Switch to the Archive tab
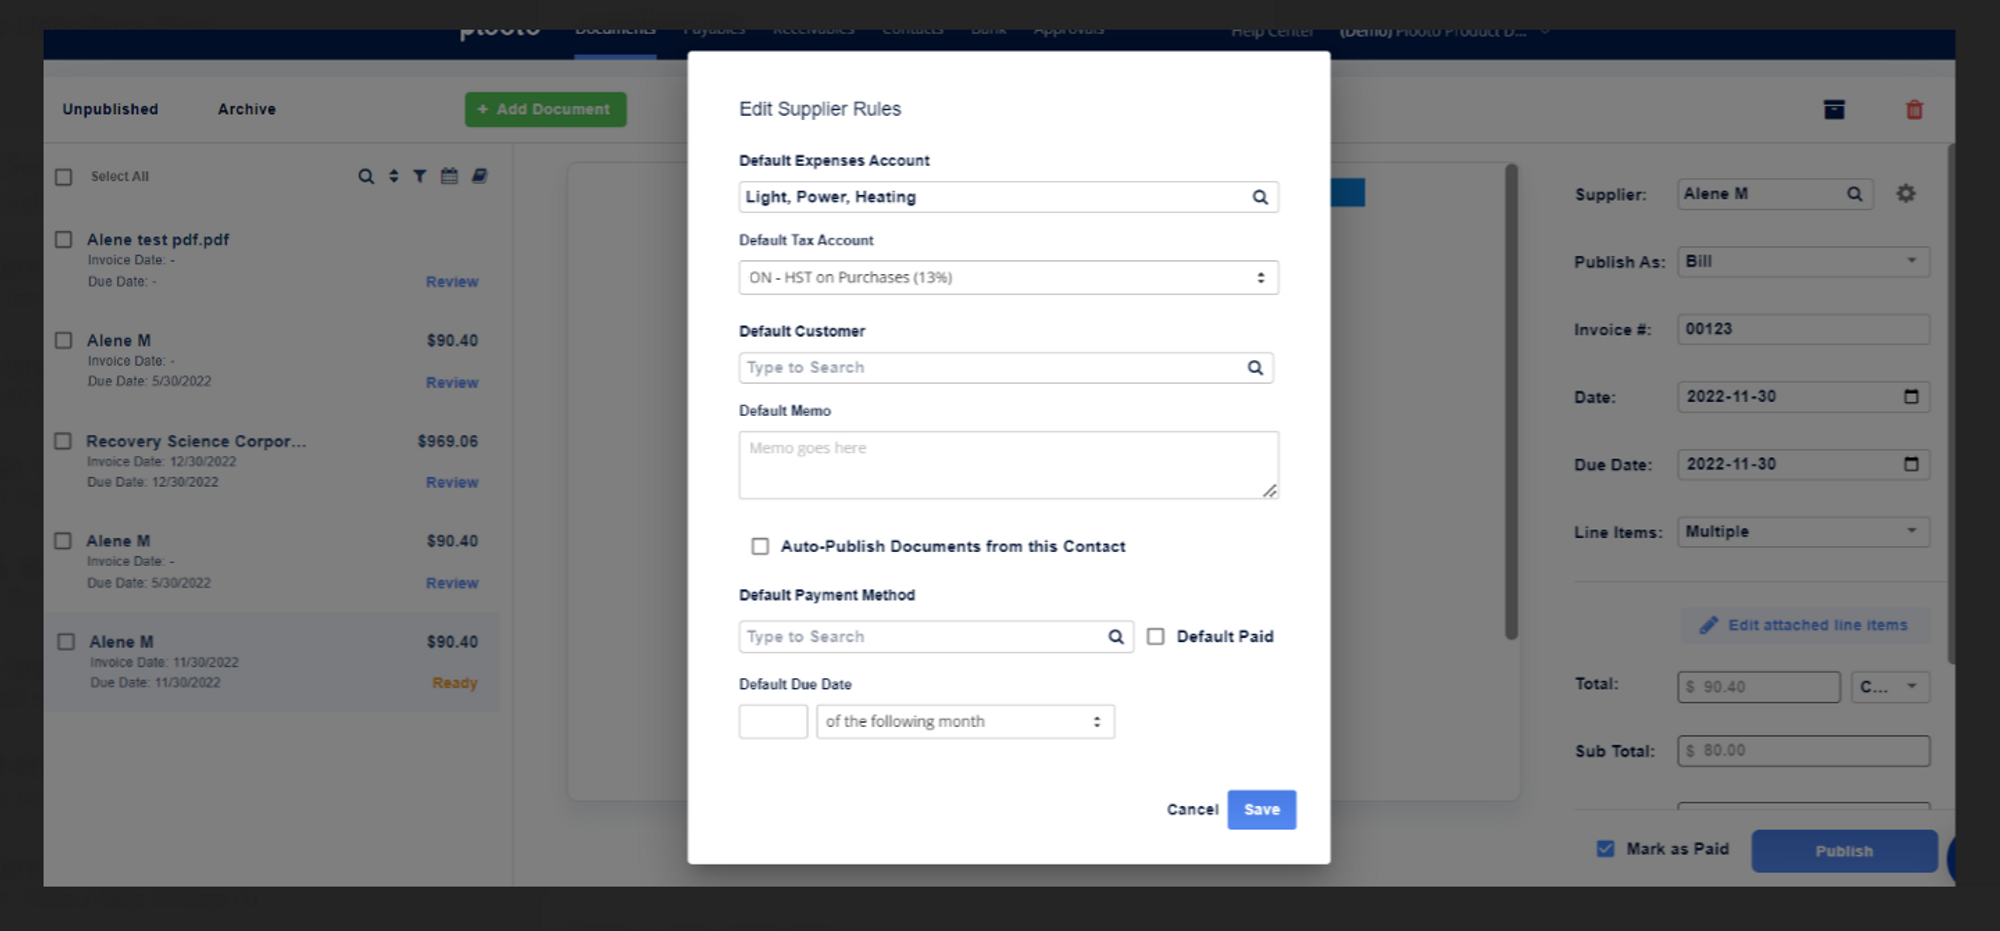 [247, 110]
